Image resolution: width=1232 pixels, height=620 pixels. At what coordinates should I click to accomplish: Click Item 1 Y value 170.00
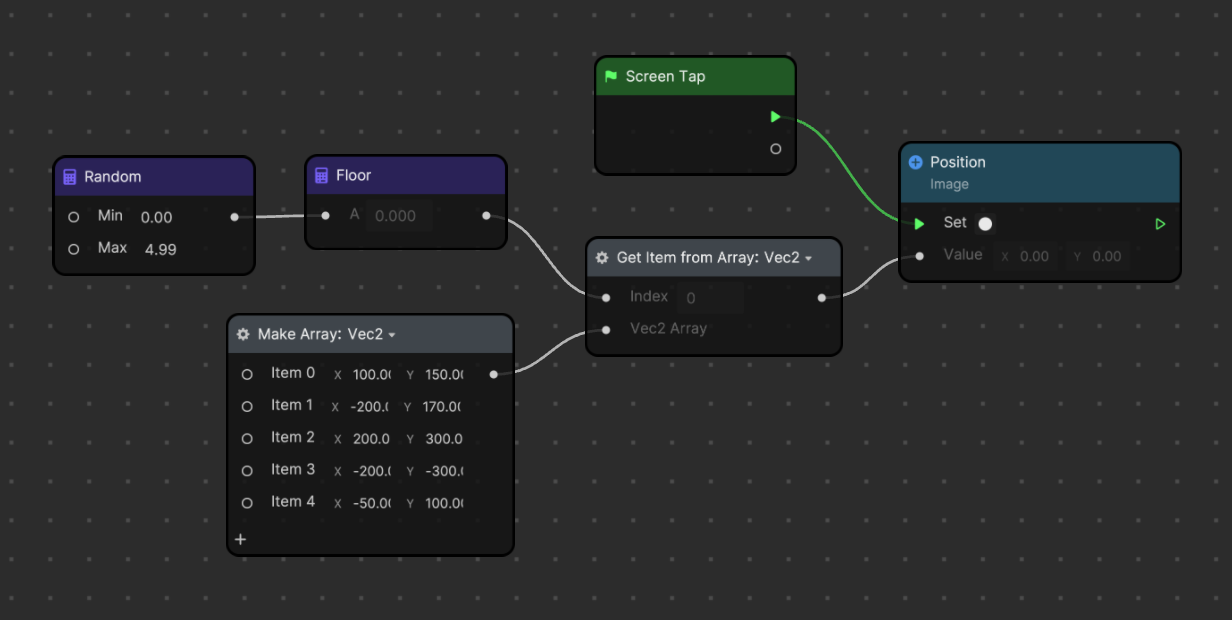[x=441, y=407]
